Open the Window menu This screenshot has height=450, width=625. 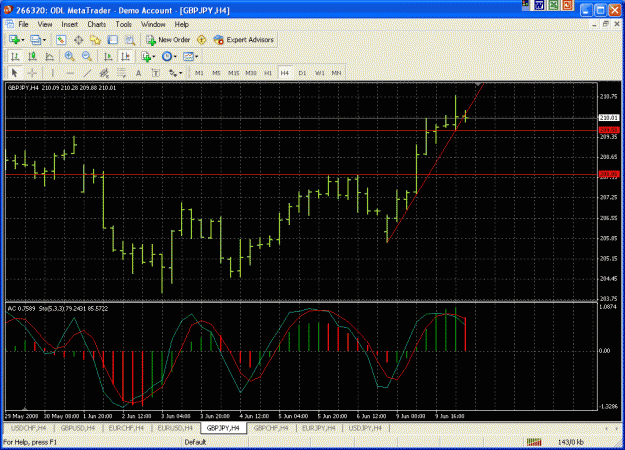[x=153, y=25]
